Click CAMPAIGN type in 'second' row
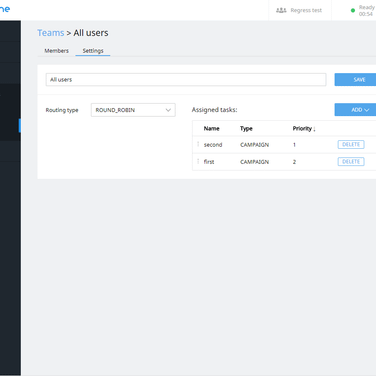 (x=254, y=145)
